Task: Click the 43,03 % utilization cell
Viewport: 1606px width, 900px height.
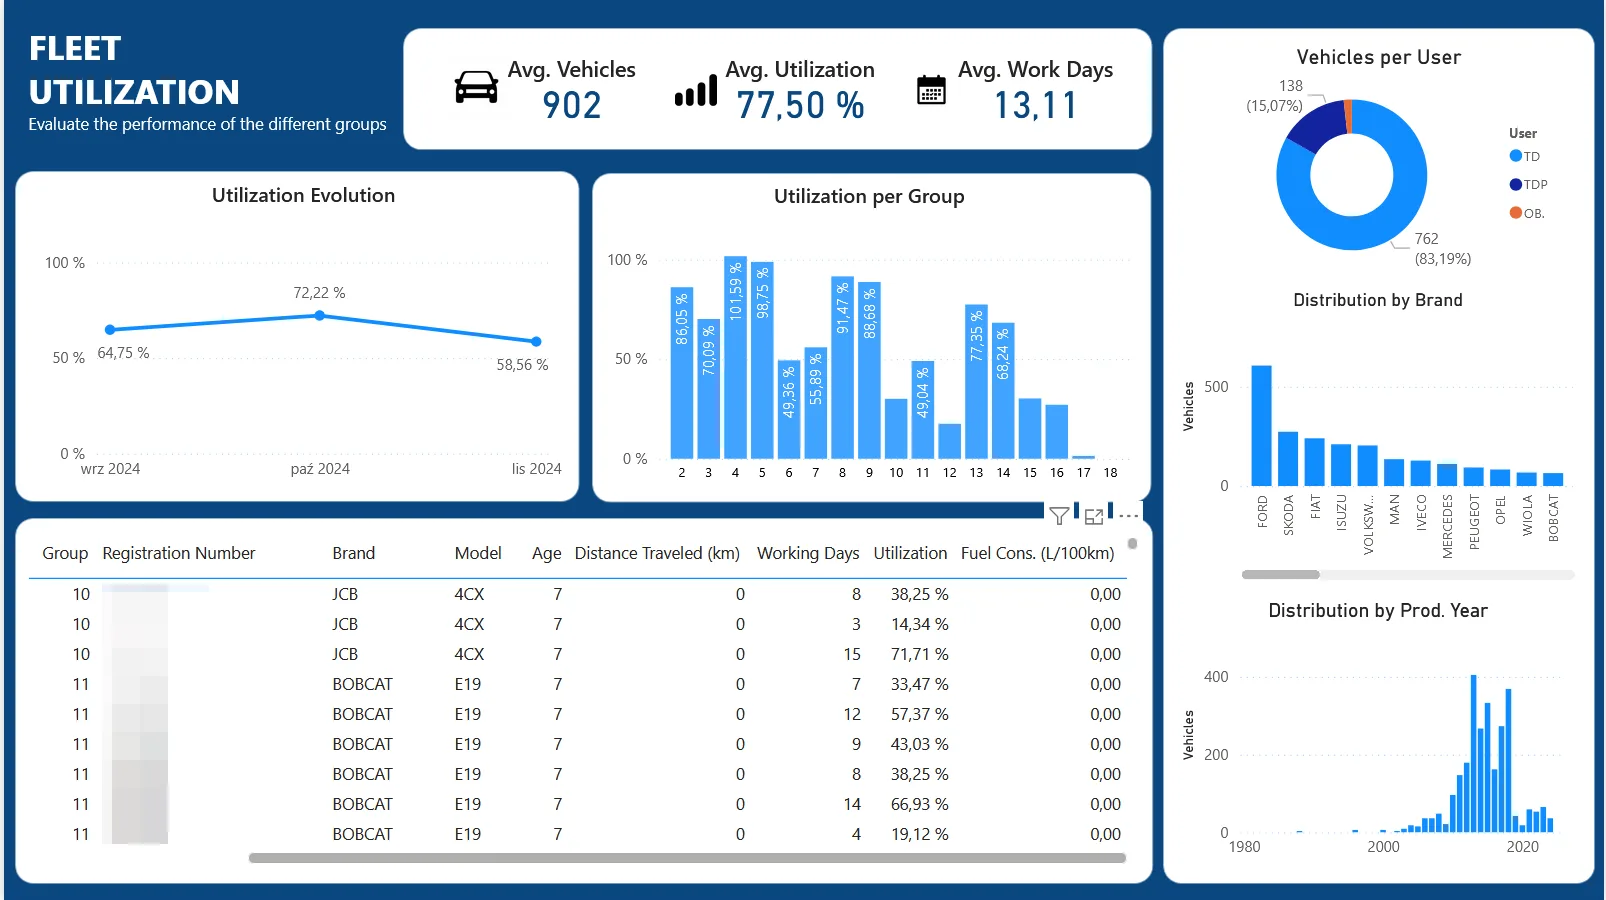Action: pyautogui.click(x=920, y=744)
